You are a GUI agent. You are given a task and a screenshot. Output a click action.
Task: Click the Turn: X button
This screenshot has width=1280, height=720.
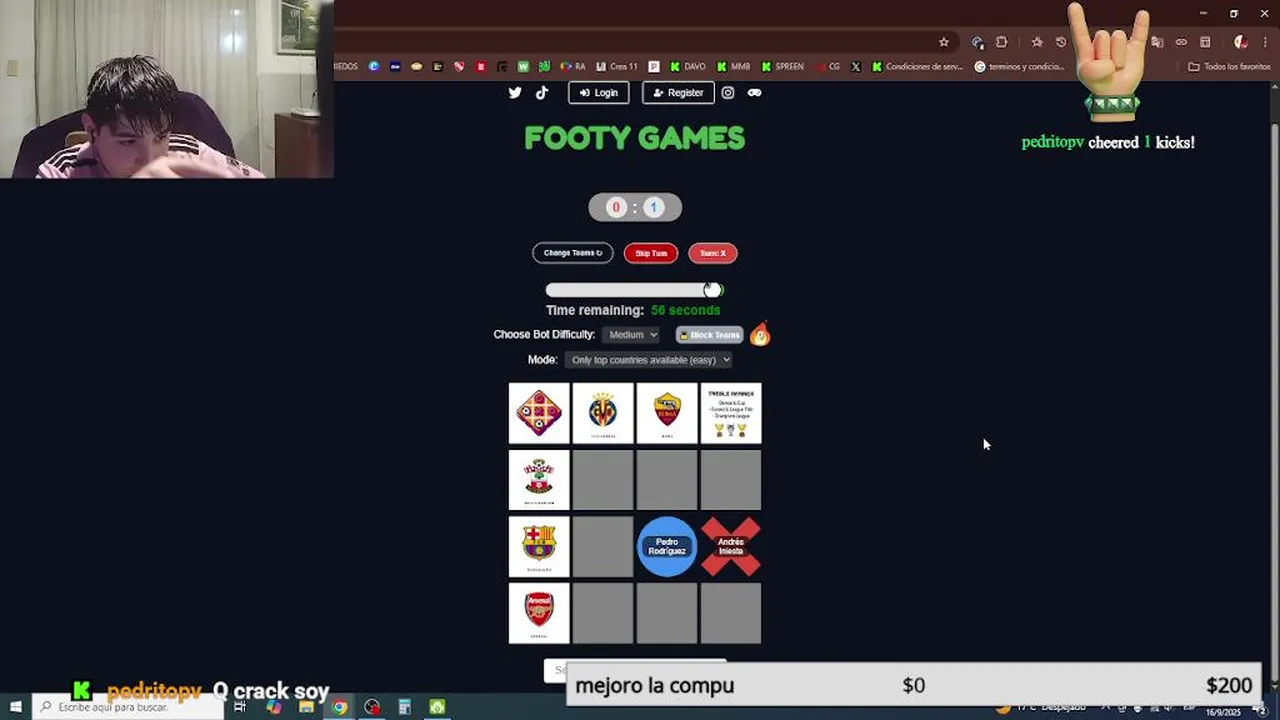click(x=713, y=253)
